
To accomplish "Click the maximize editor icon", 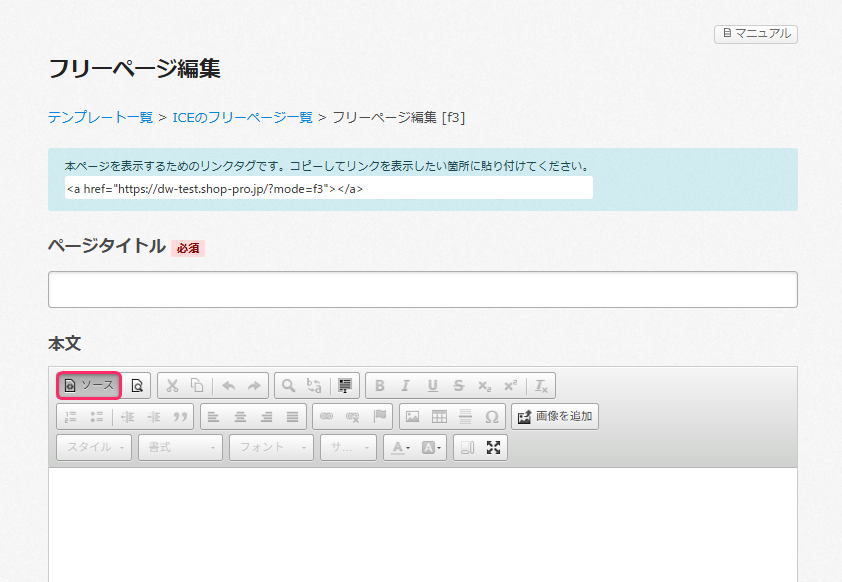I will [x=493, y=448].
